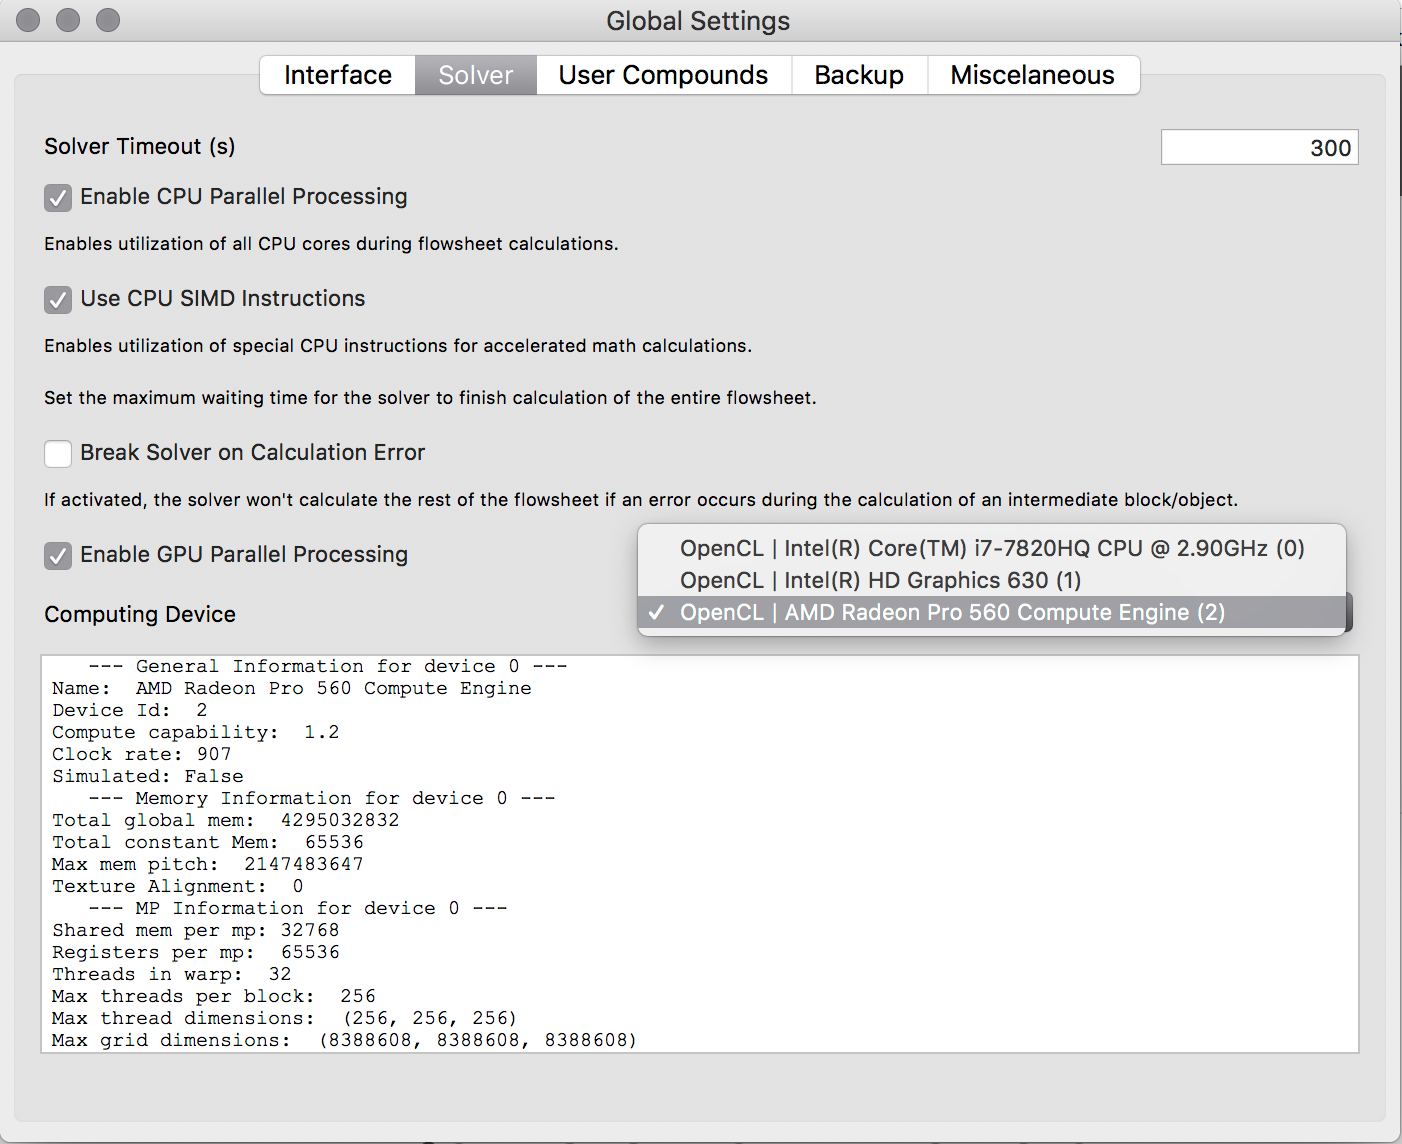Go to the Backup tab

(x=859, y=75)
